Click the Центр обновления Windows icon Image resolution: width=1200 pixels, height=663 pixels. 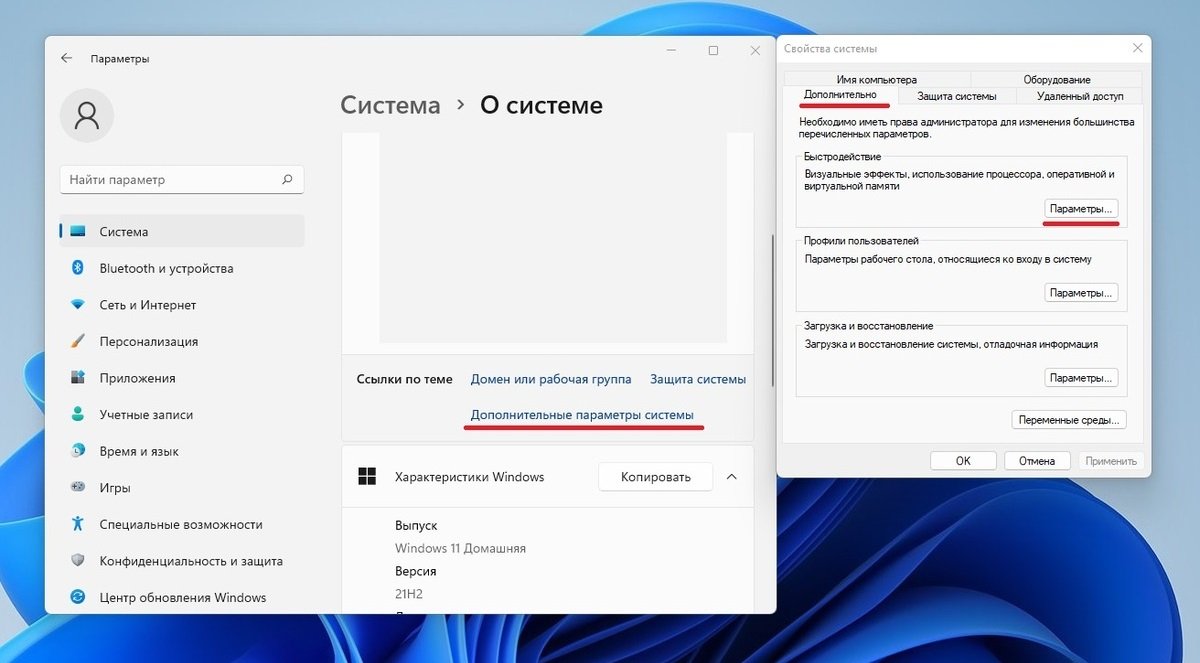(78, 597)
